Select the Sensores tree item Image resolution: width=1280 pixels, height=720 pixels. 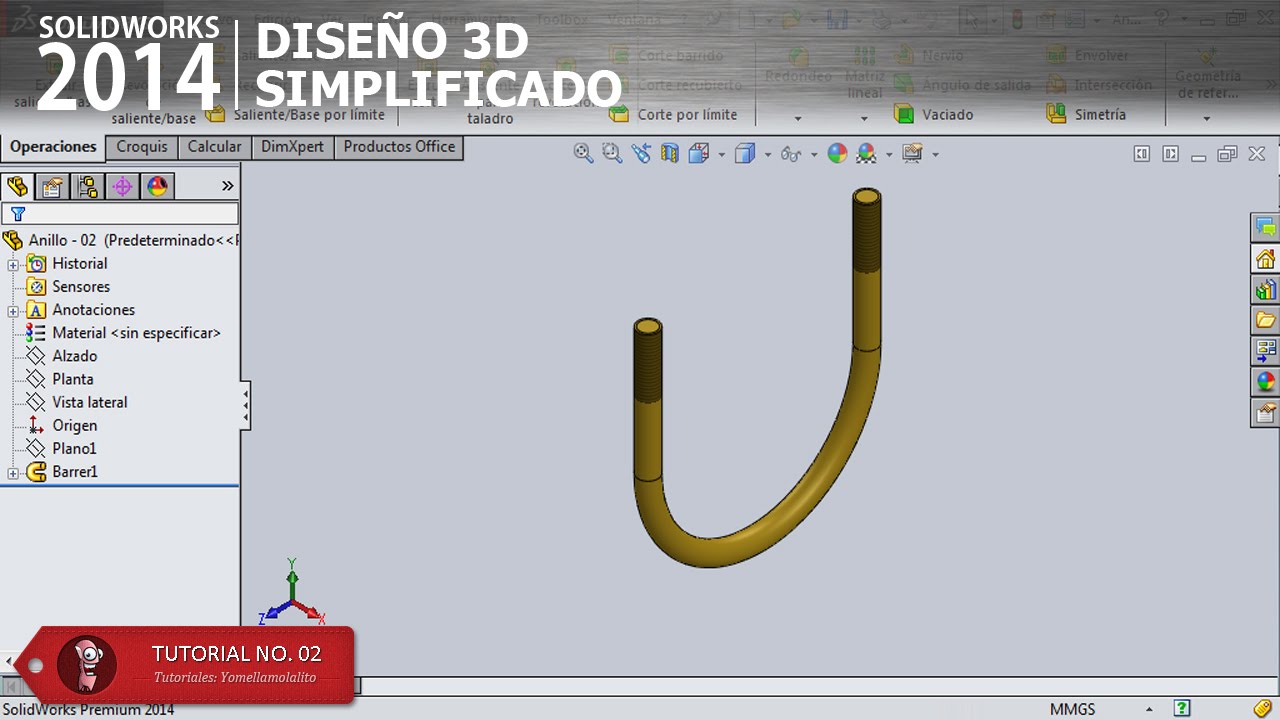pyautogui.click(x=81, y=287)
